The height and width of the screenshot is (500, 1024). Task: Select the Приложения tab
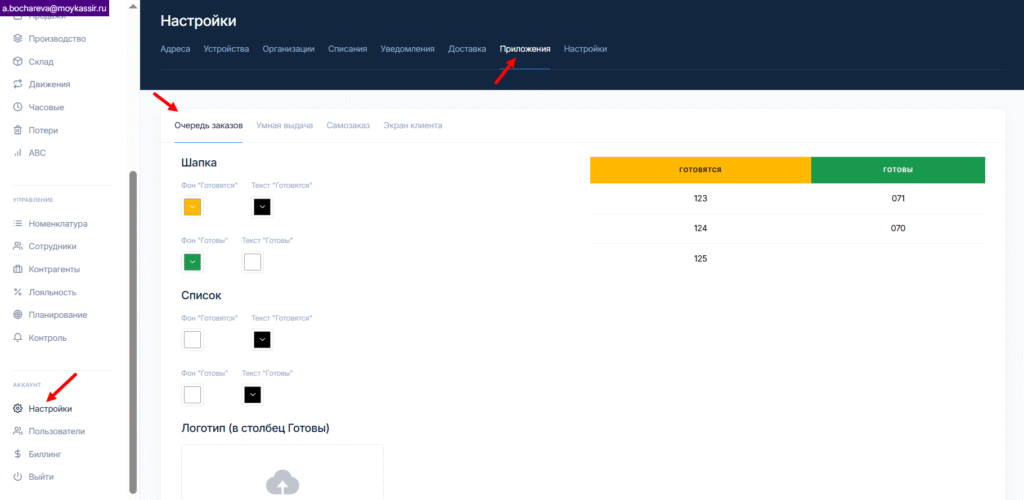525,49
